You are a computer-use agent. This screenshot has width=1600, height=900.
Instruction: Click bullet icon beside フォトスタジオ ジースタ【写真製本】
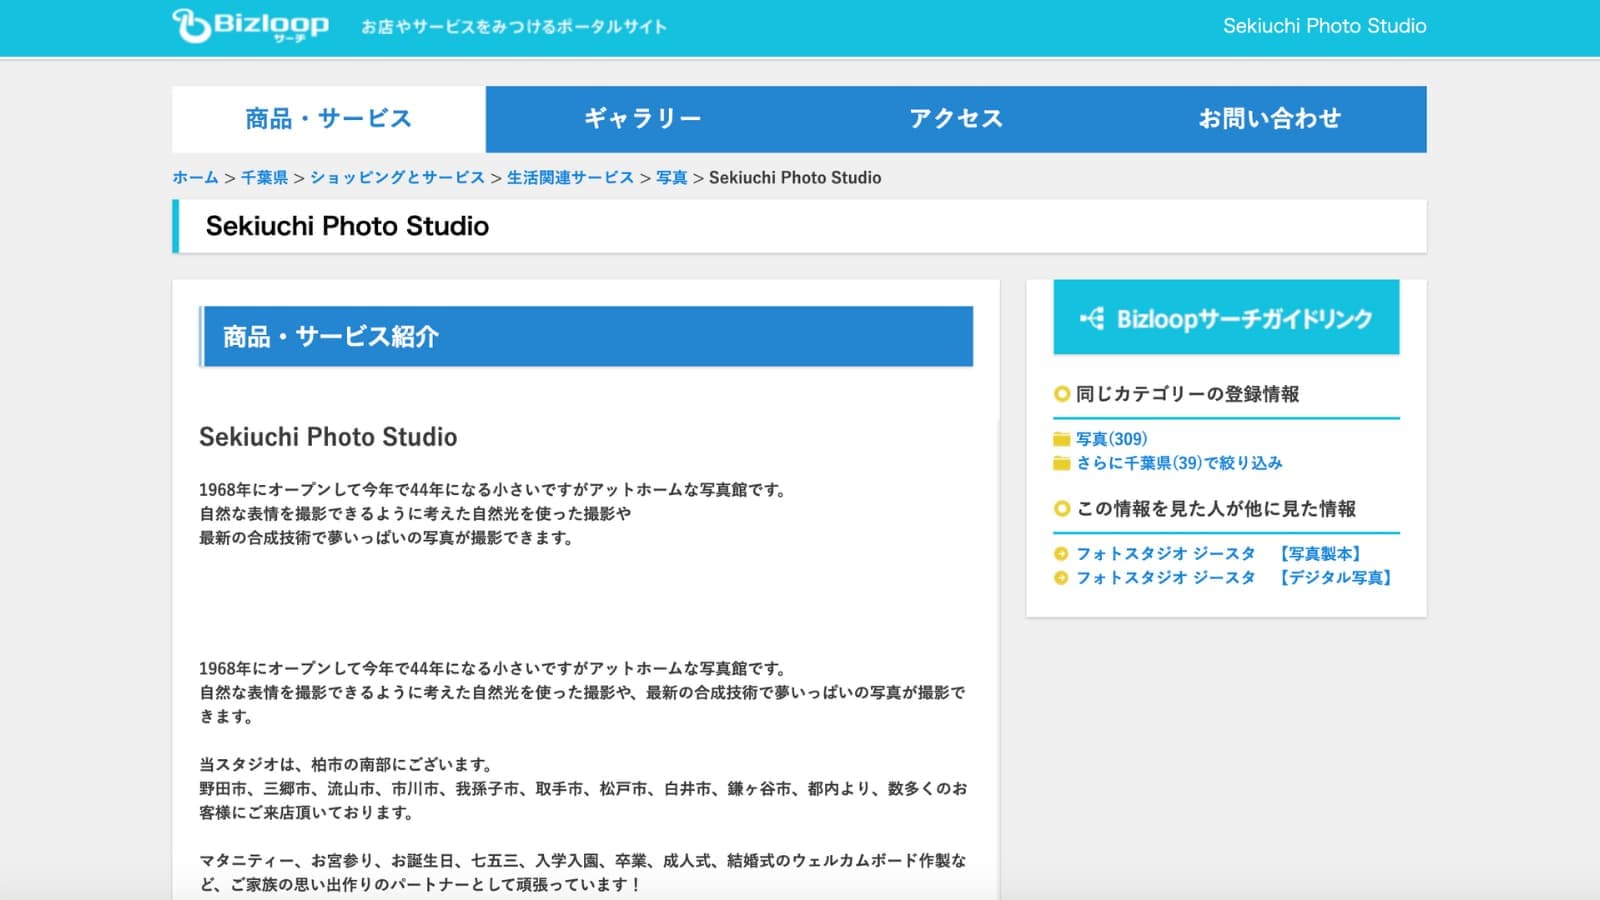pos(1061,554)
